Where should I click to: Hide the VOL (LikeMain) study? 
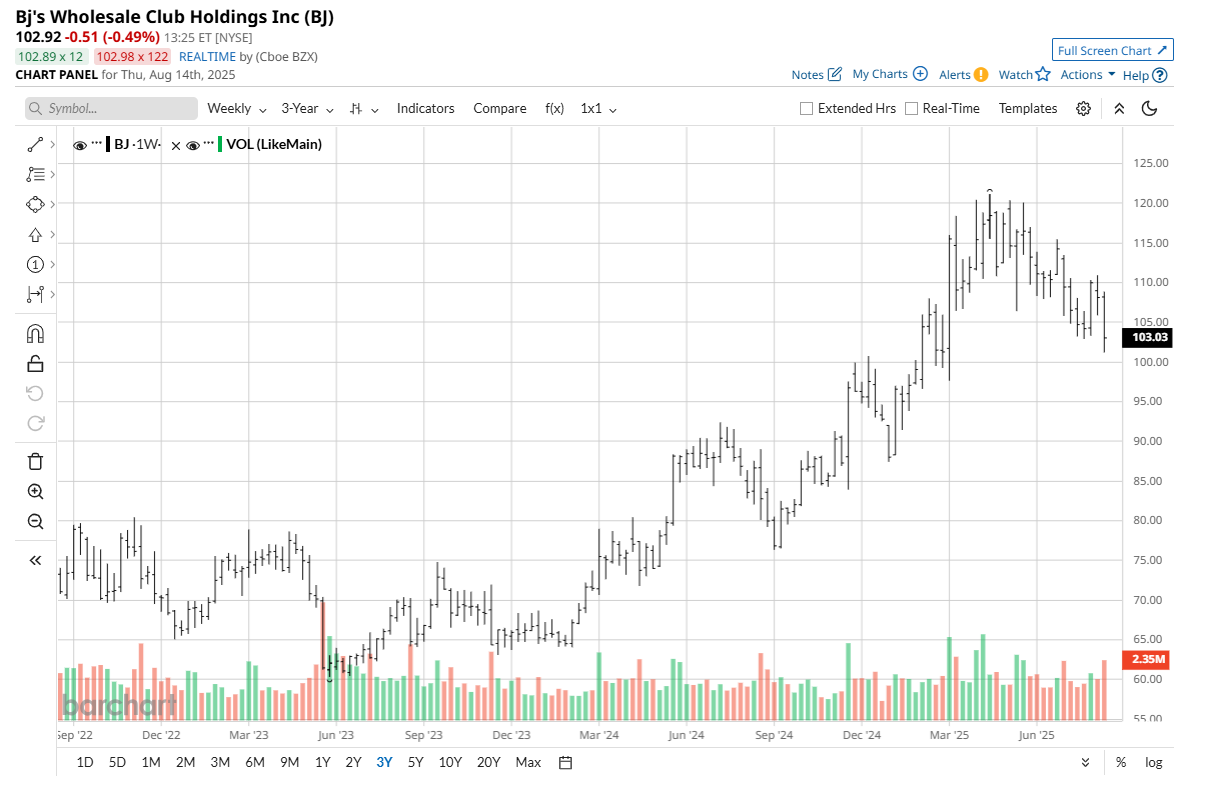click(x=193, y=145)
